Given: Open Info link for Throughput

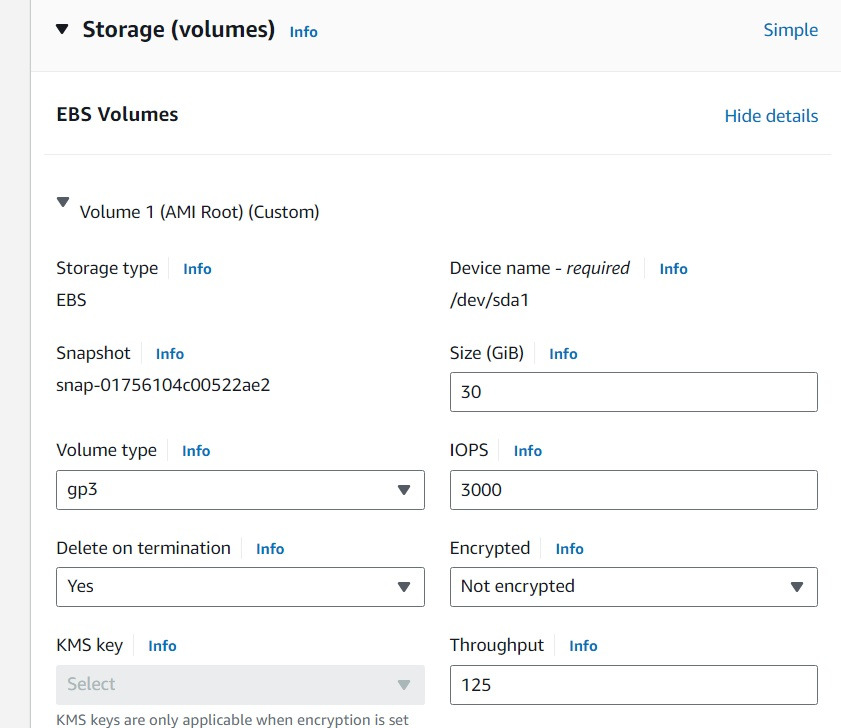Looking at the screenshot, I should [583, 646].
